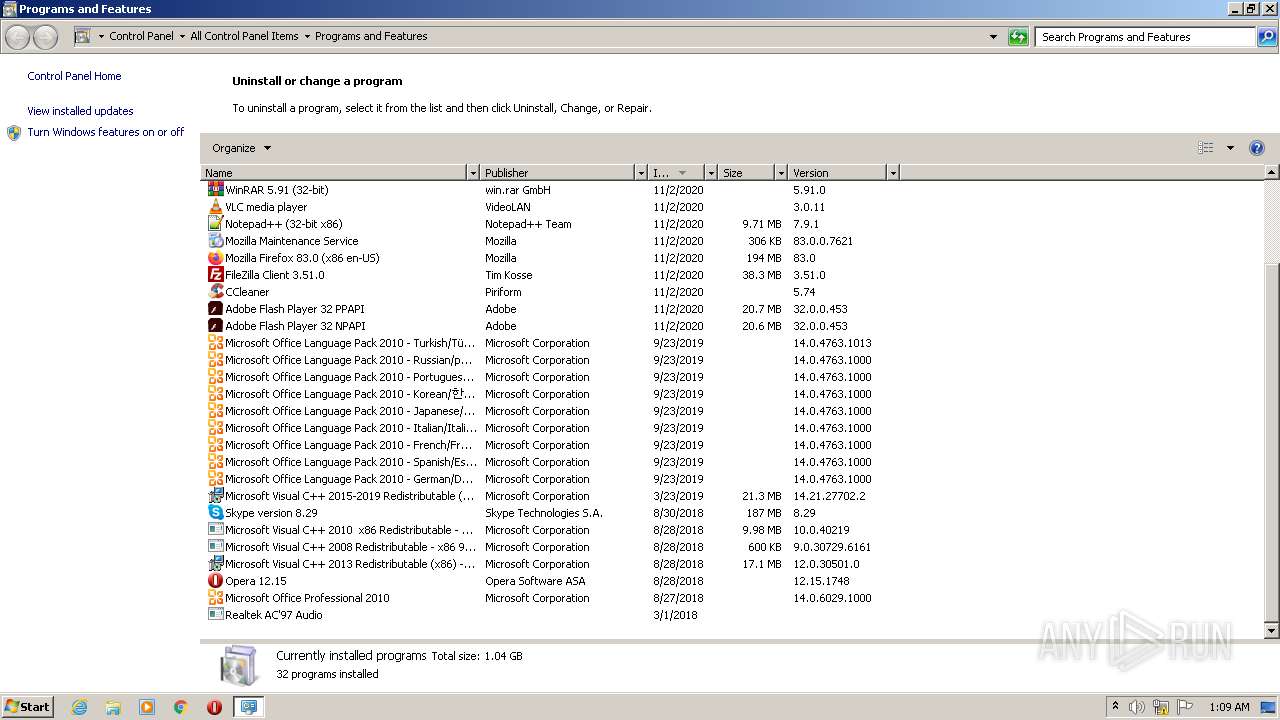Viewport: 1280px width, 720px height.
Task: Select the Visual C++ 2015-2019 Redistributable icon
Action: click(215, 495)
